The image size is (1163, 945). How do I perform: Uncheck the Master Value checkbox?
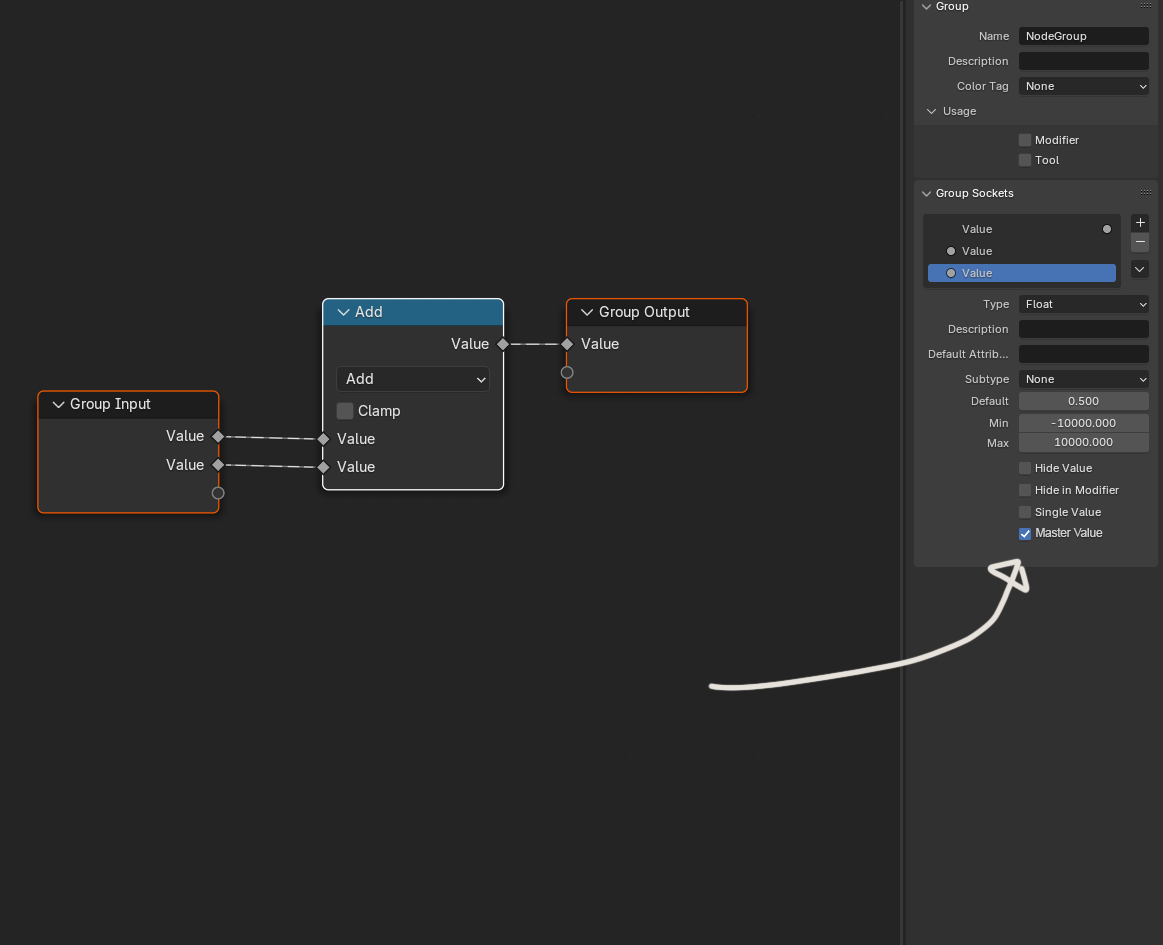tap(1025, 534)
